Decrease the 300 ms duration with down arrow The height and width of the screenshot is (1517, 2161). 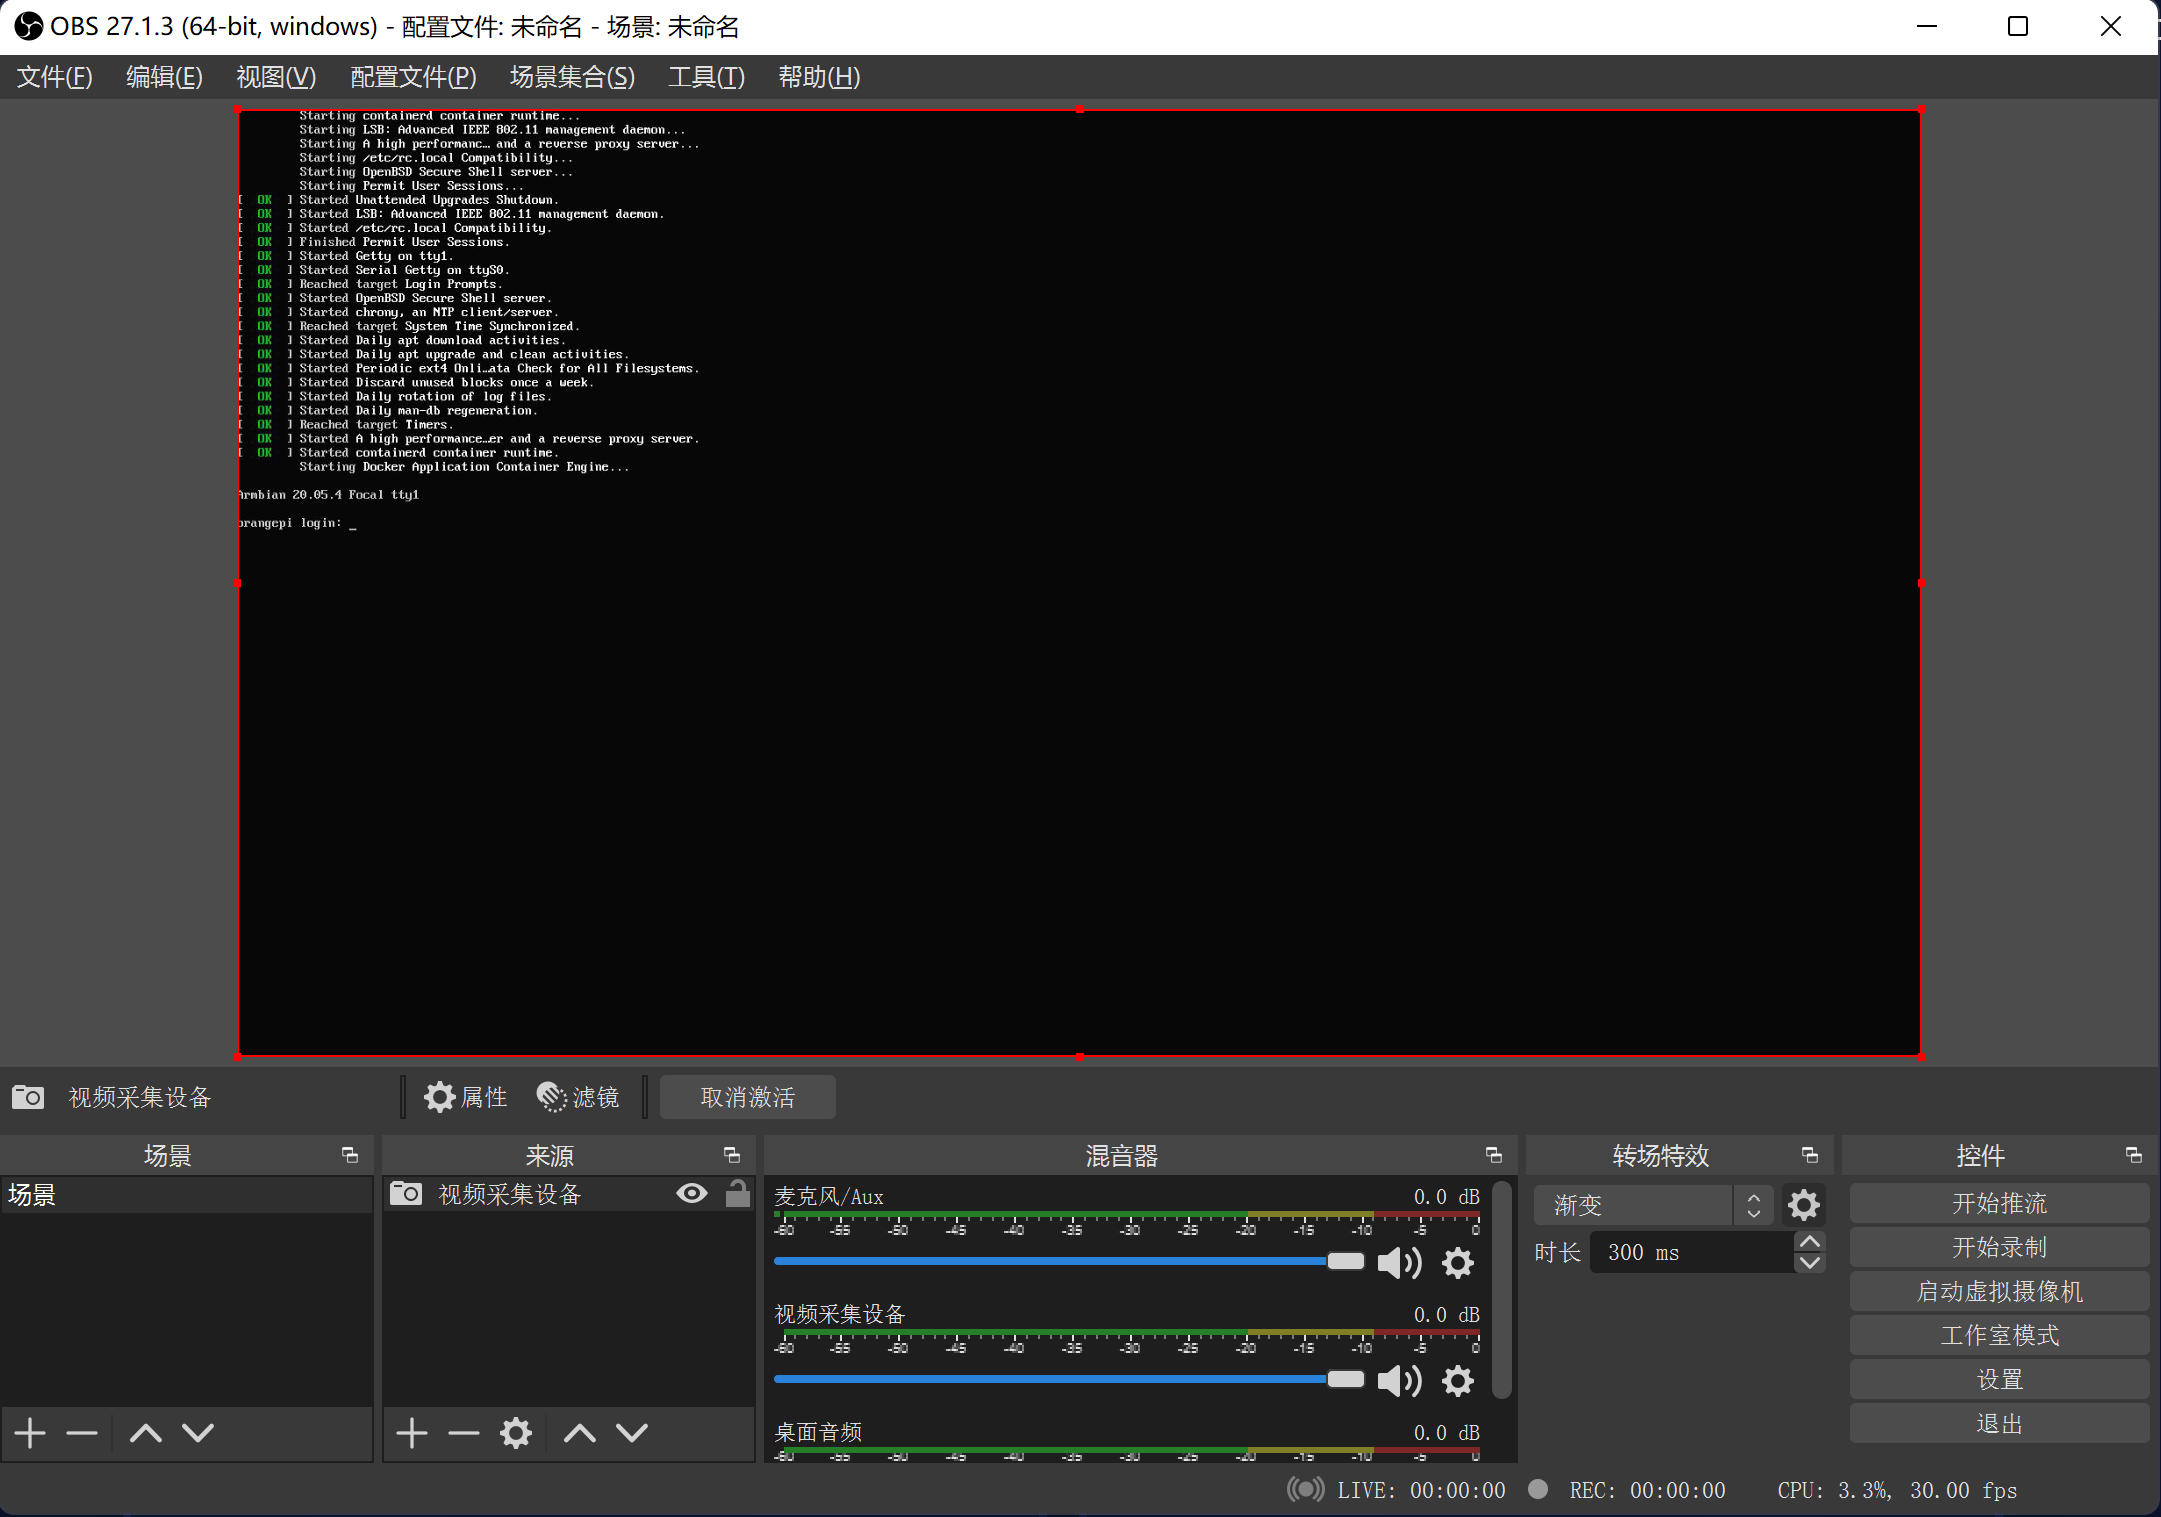point(1809,1263)
